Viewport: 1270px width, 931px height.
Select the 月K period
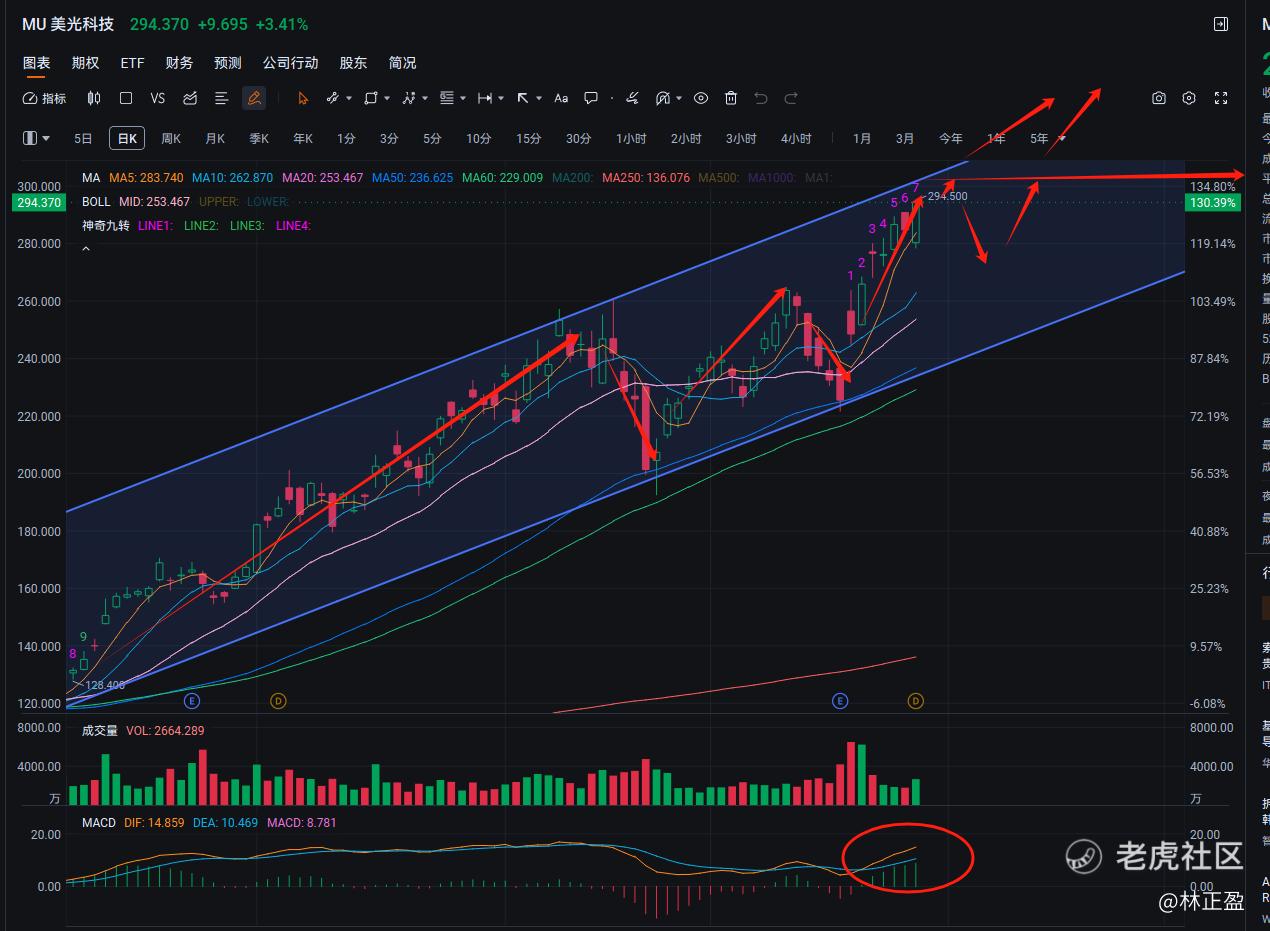(215, 138)
